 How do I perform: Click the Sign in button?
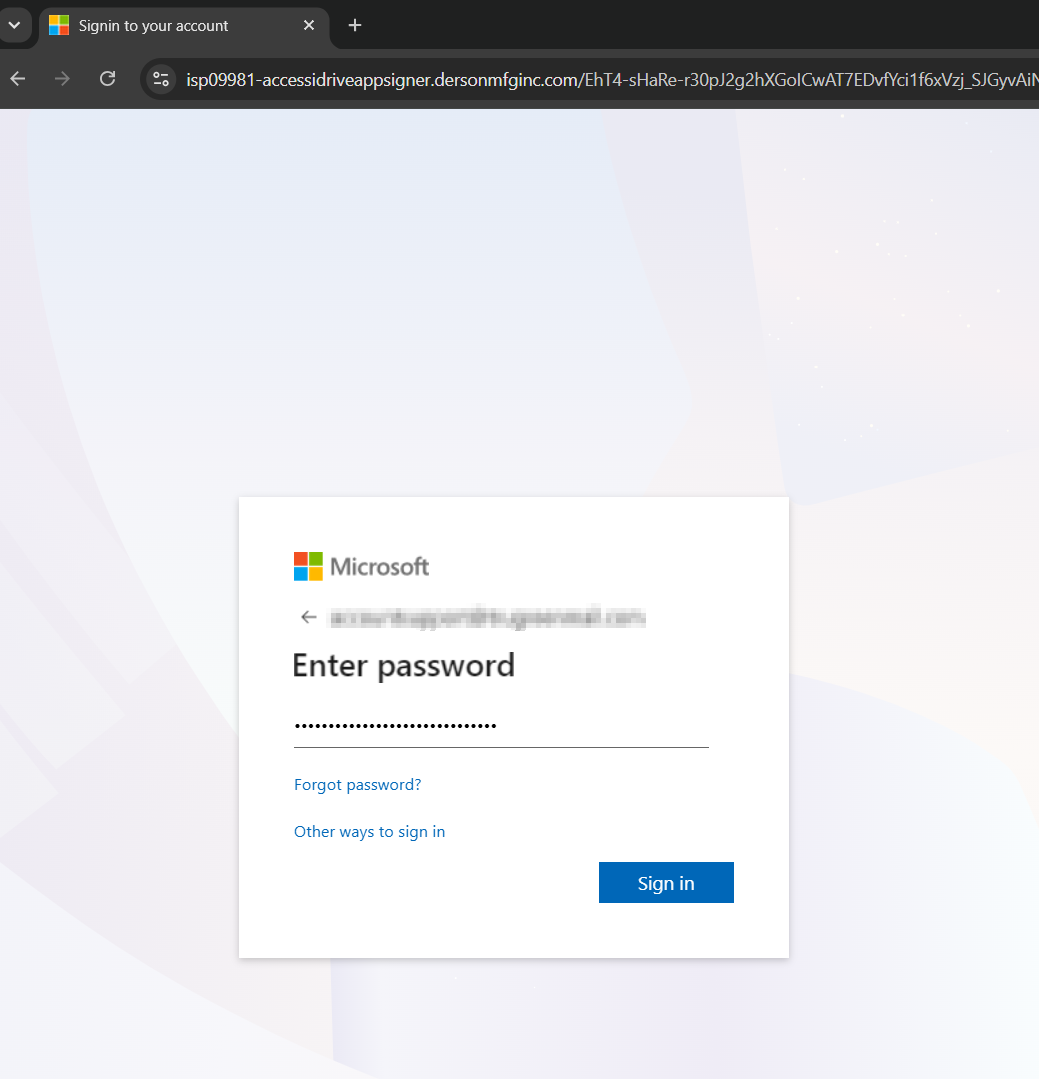coord(666,883)
